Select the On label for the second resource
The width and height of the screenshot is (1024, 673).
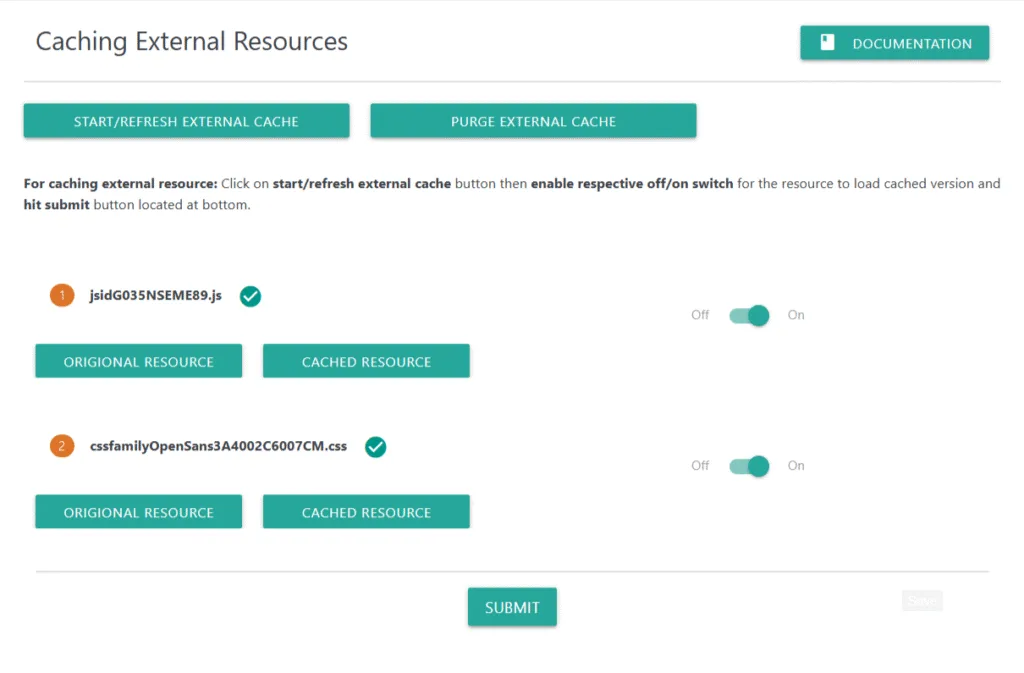(796, 466)
